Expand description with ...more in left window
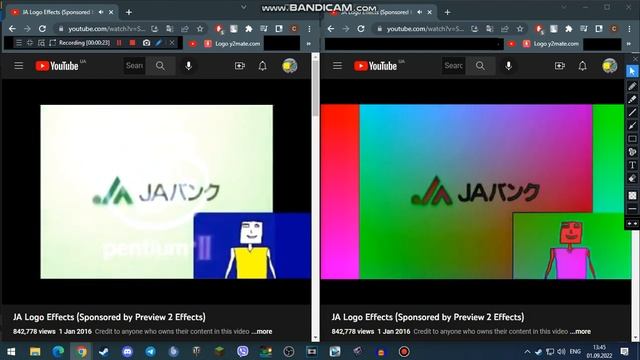 262,331
